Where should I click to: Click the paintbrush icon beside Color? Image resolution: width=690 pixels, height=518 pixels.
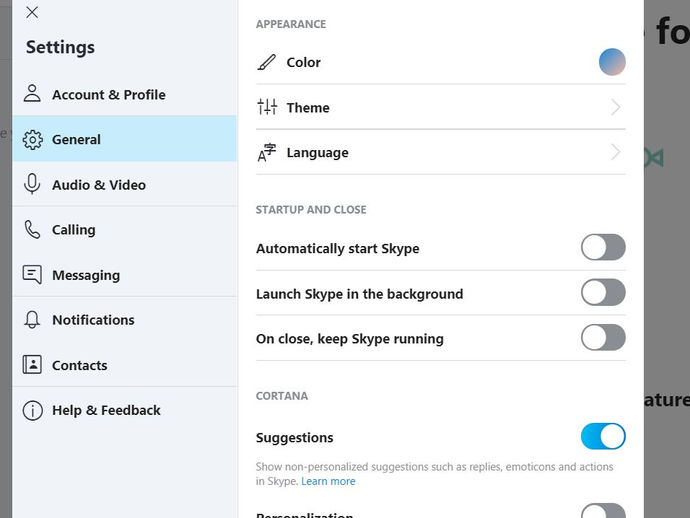click(x=267, y=62)
